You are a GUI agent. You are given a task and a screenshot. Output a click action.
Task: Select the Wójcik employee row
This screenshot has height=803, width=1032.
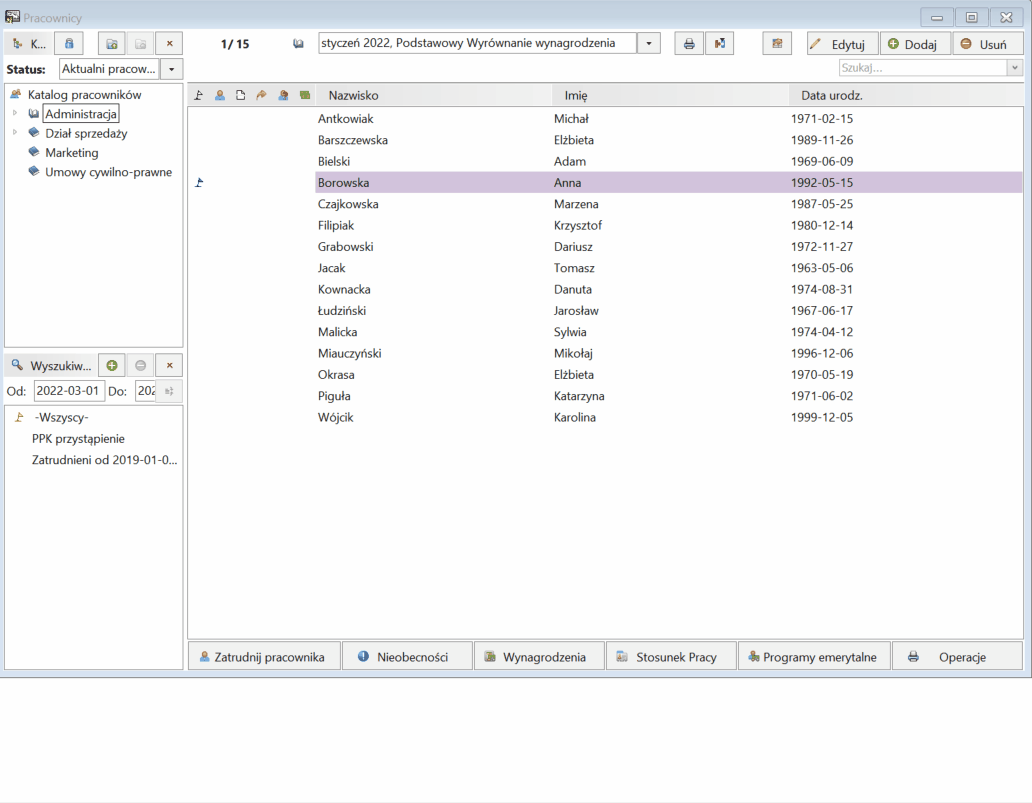605,417
